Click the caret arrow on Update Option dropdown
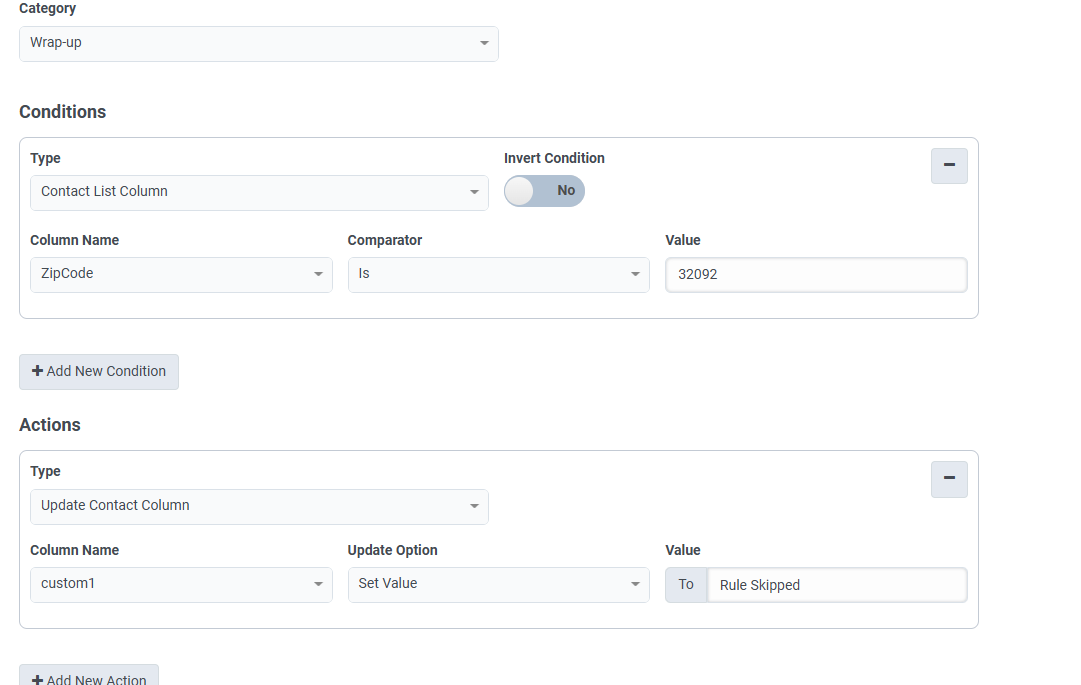Screen dimensions: 1081x685 point(635,584)
